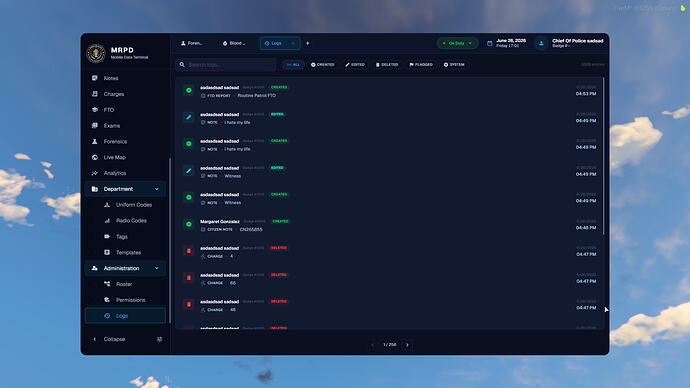Open Templates in Department menu
The height and width of the screenshot is (388, 690).
click(x=128, y=252)
